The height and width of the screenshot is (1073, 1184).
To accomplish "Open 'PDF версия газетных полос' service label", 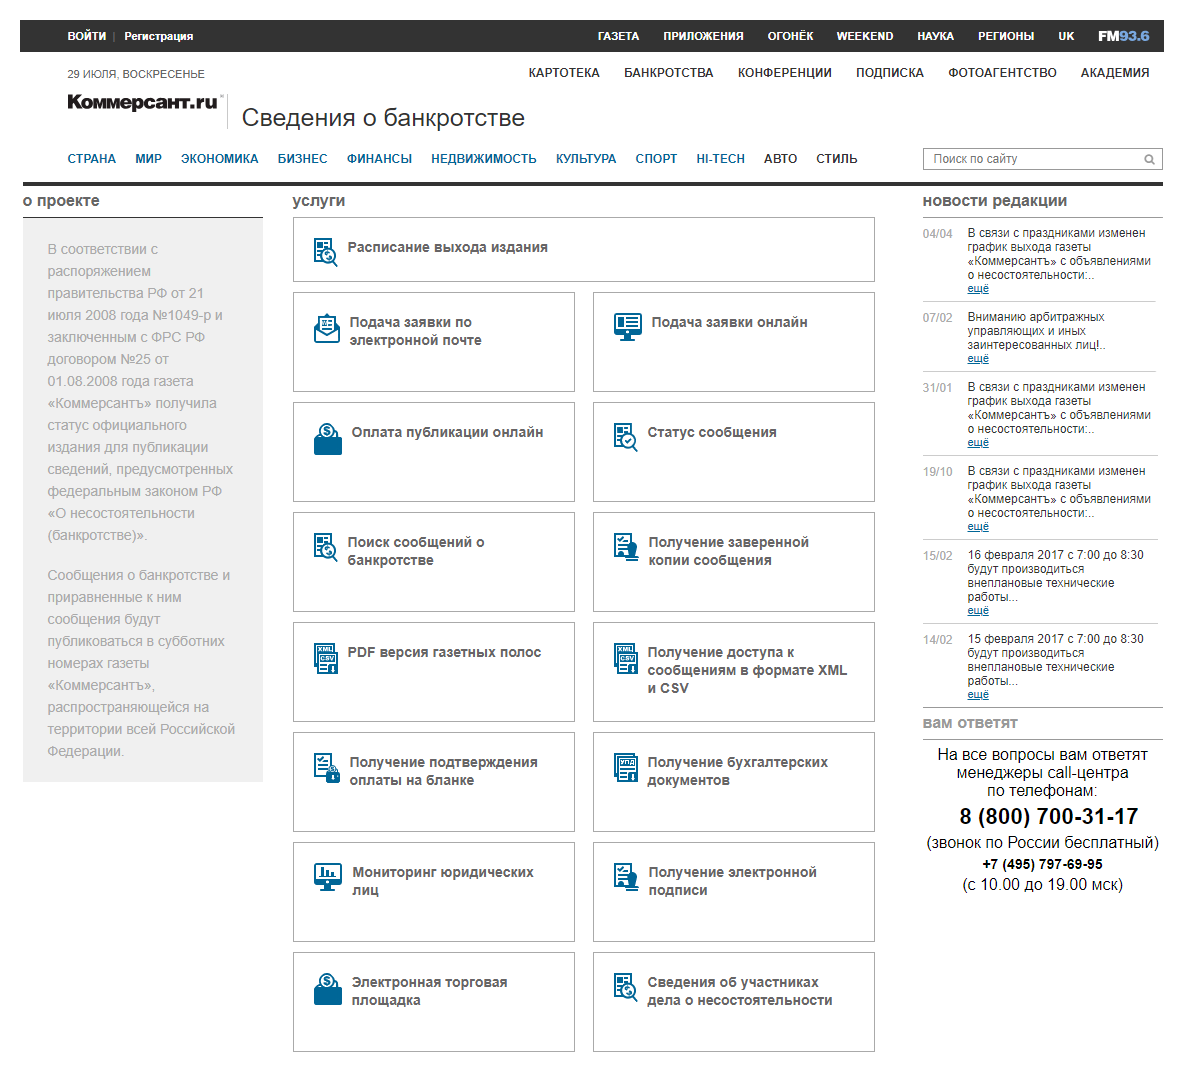I will point(444,652).
